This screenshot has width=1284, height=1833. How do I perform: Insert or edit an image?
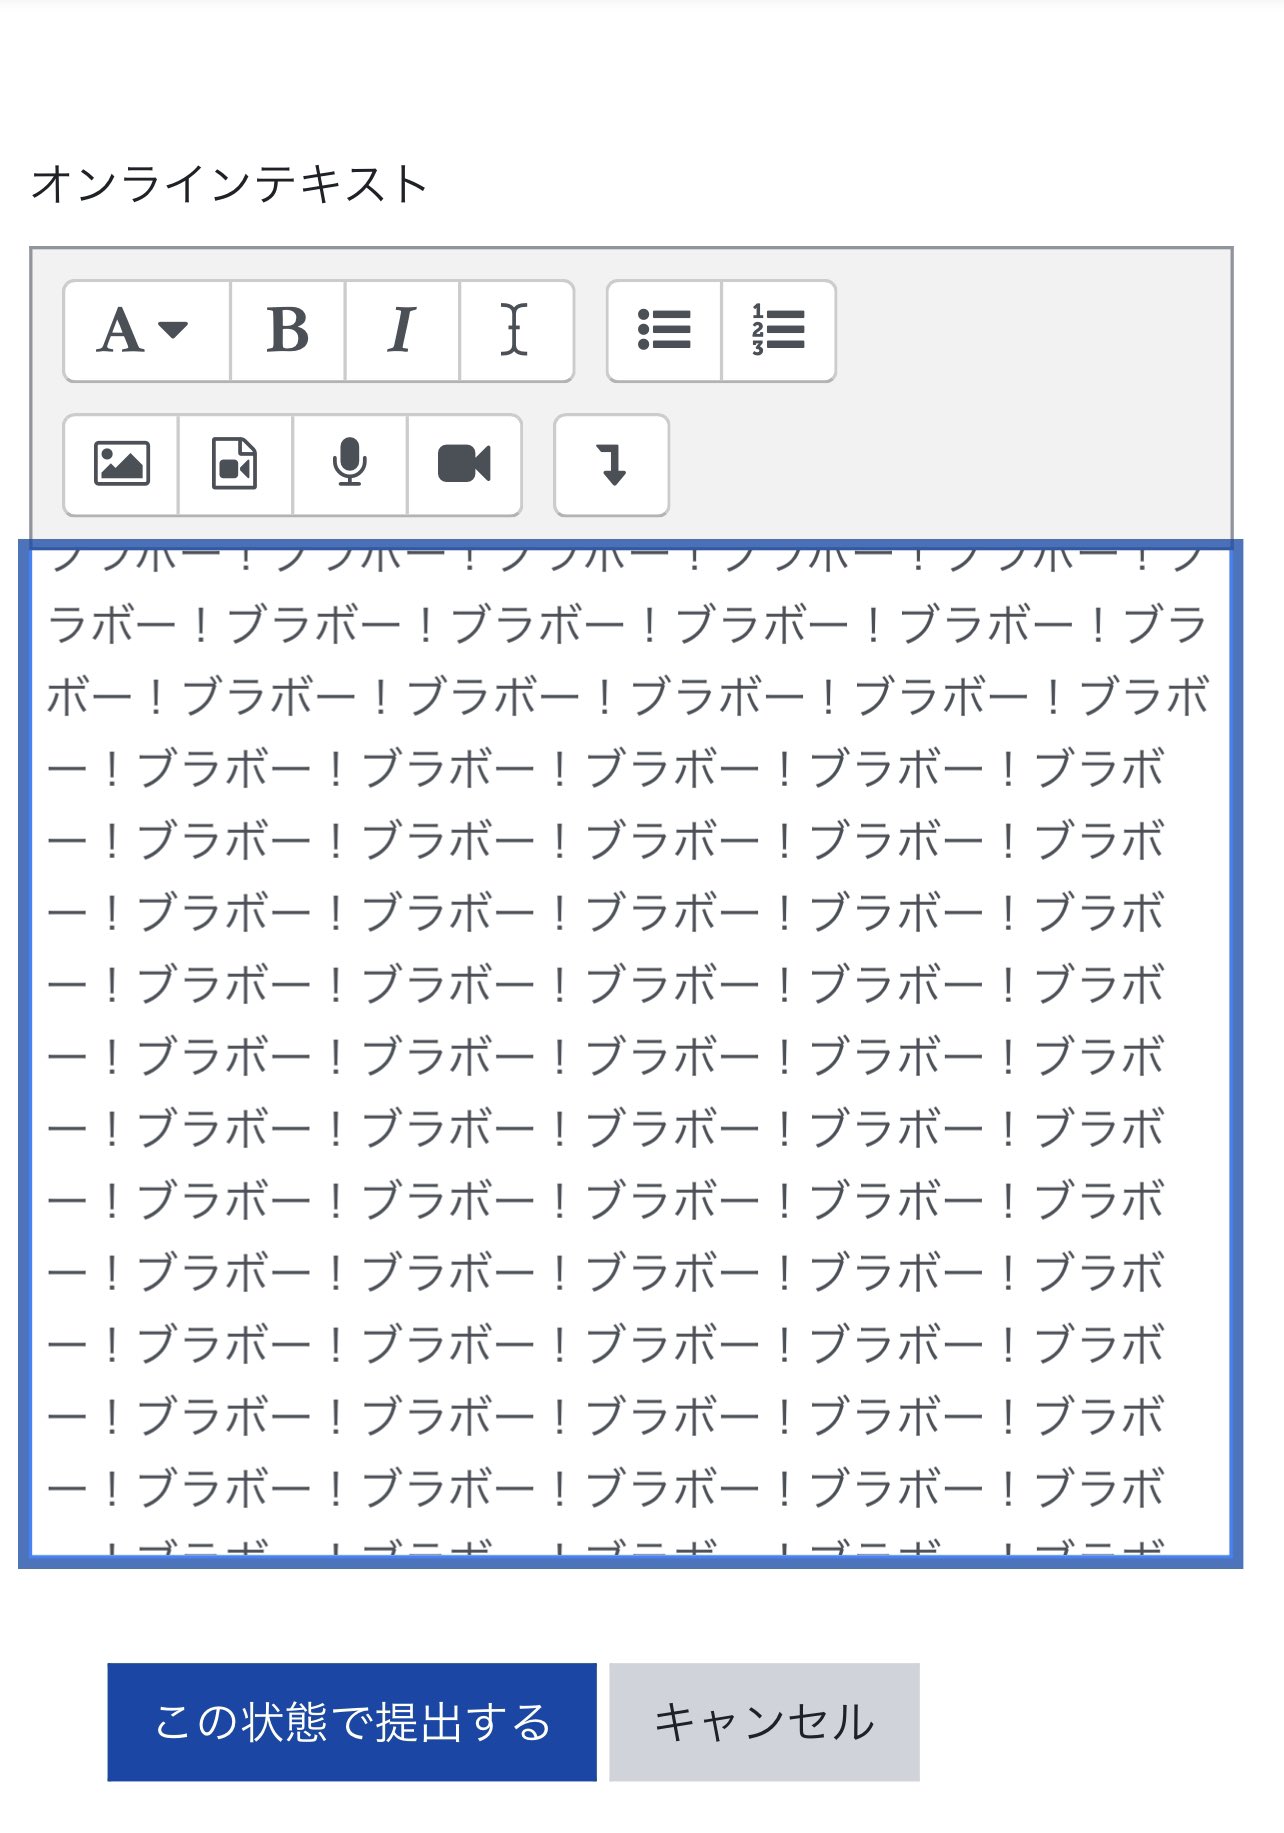click(x=121, y=465)
